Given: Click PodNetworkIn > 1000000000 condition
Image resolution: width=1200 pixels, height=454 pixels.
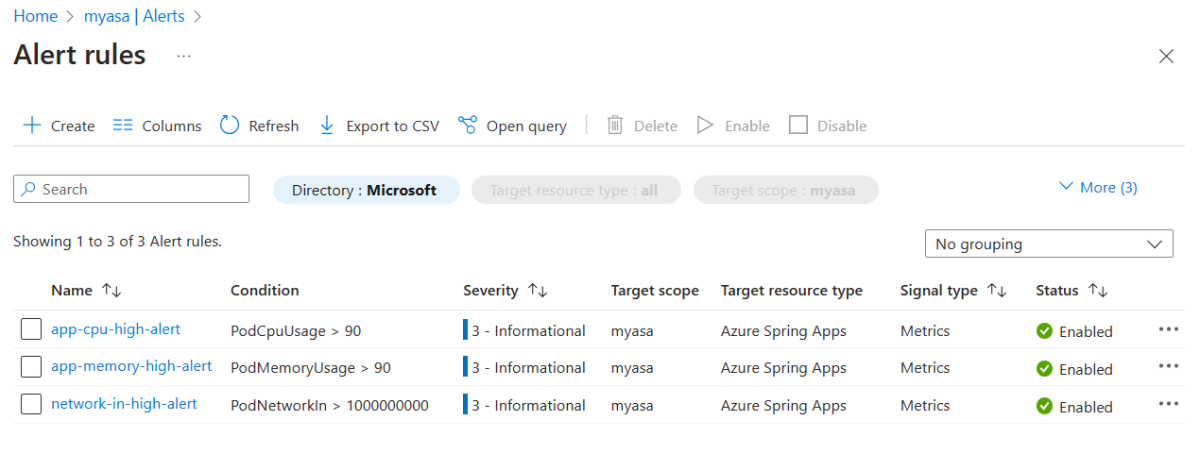Looking at the screenshot, I should point(330,405).
